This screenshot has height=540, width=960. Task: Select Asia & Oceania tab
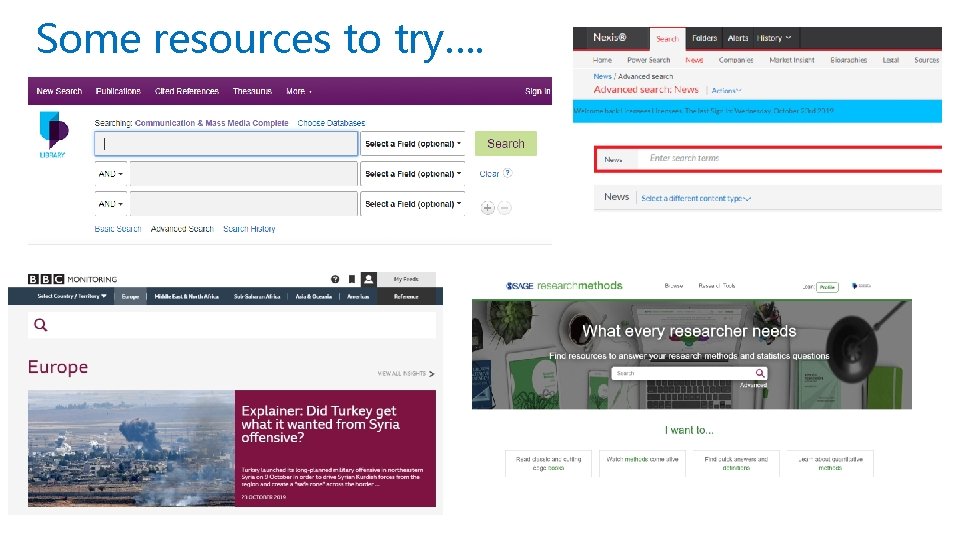[x=313, y=296]
